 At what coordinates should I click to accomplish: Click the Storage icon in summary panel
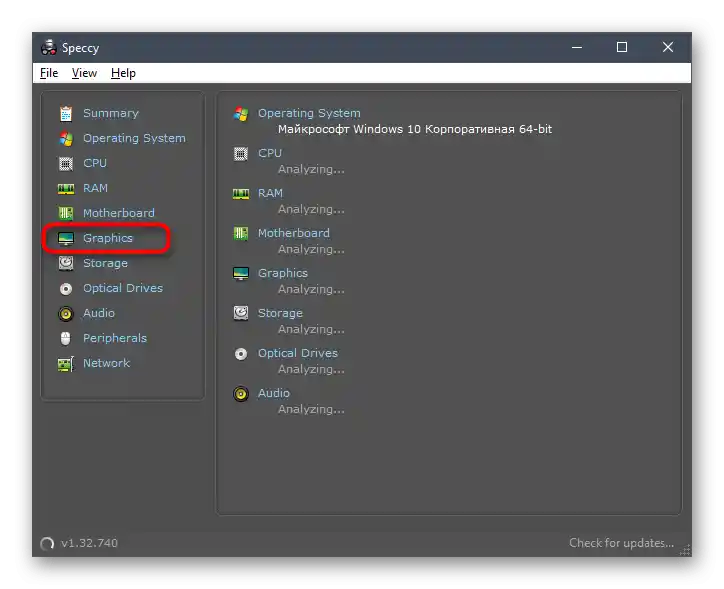coord(241,313)
